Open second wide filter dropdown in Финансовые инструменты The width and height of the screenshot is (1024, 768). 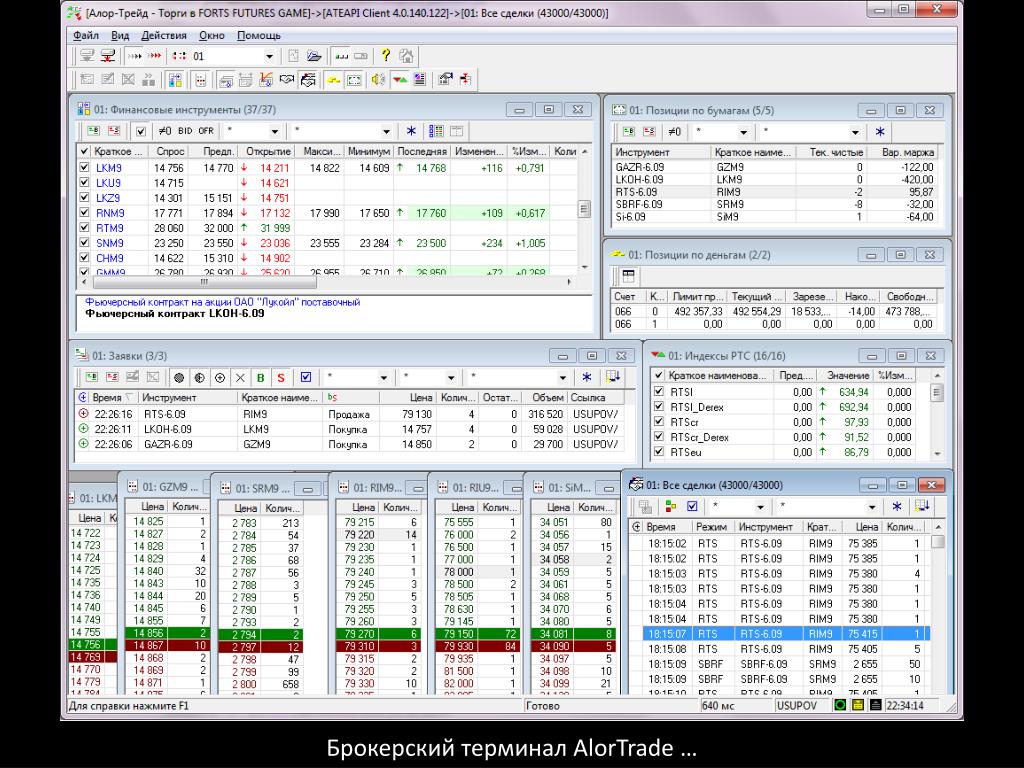pos(386,131)
